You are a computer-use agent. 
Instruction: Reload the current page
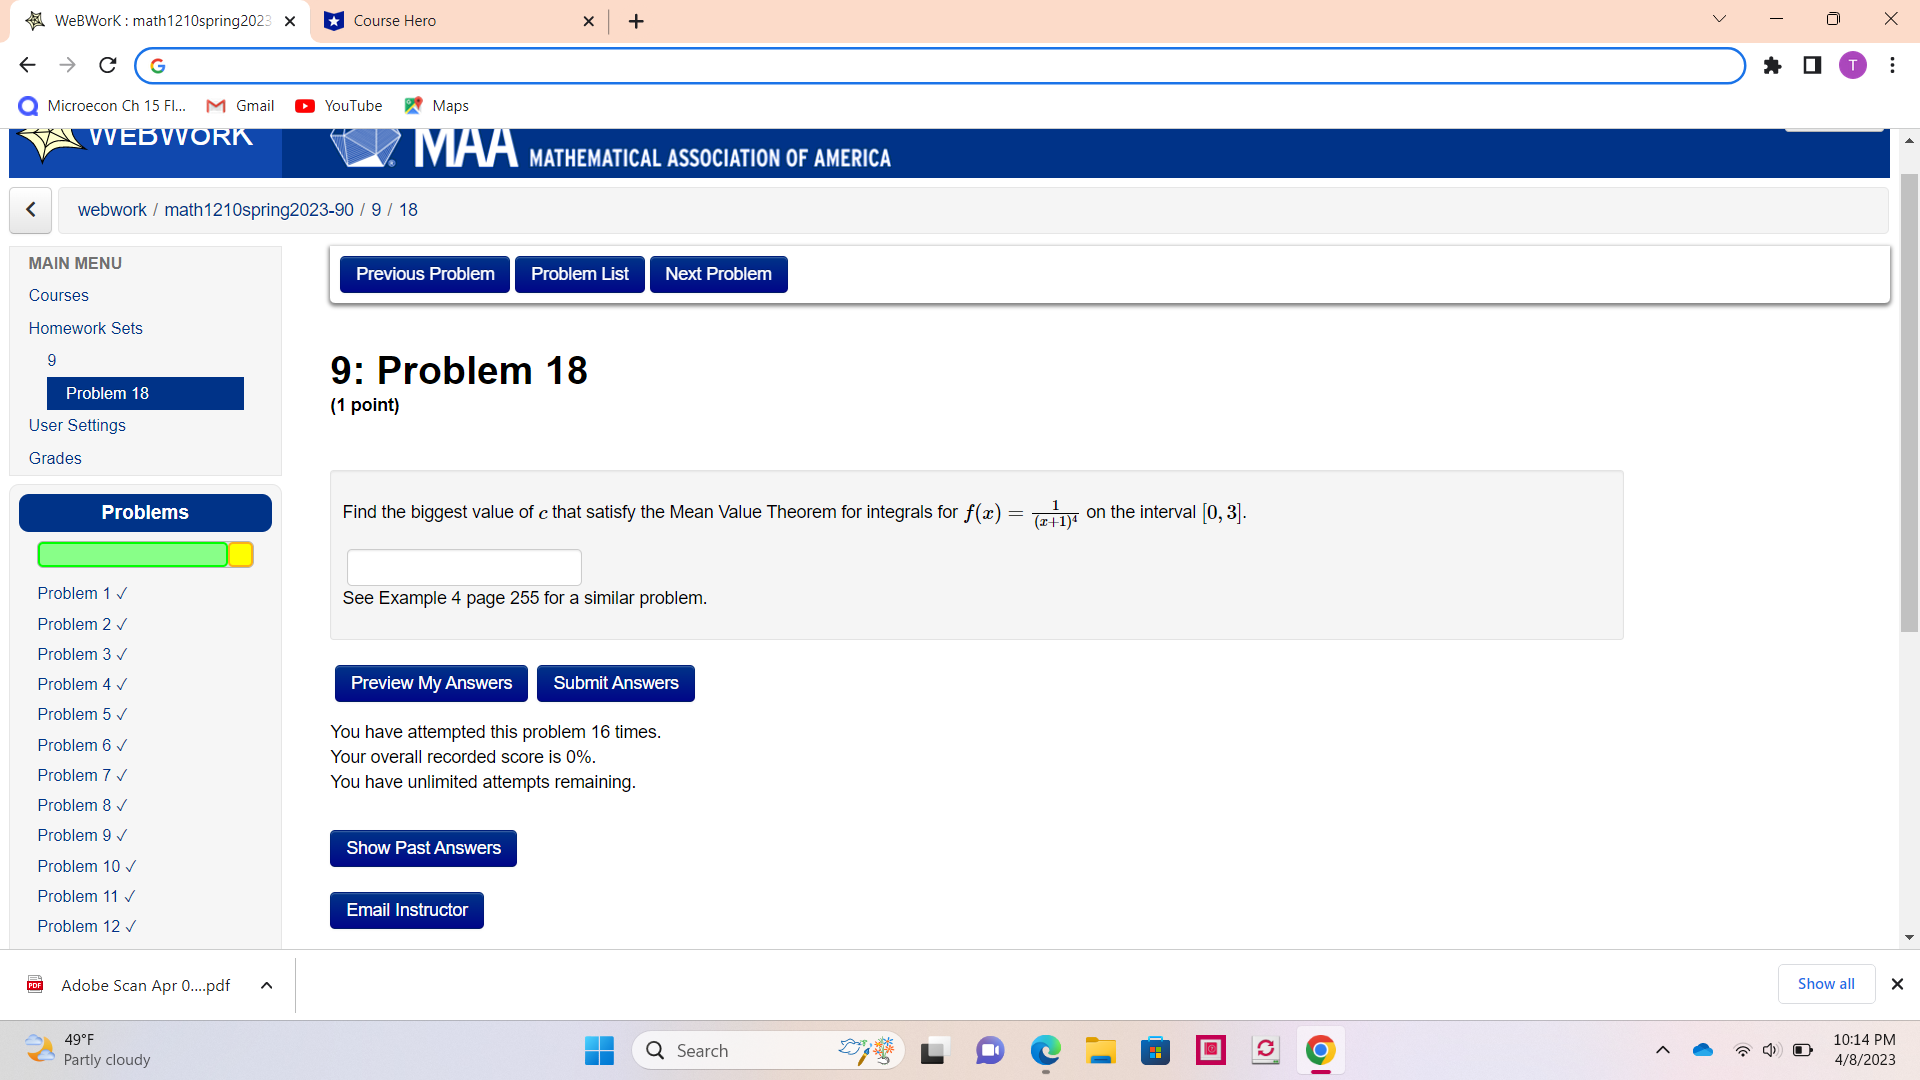point(107,65)
